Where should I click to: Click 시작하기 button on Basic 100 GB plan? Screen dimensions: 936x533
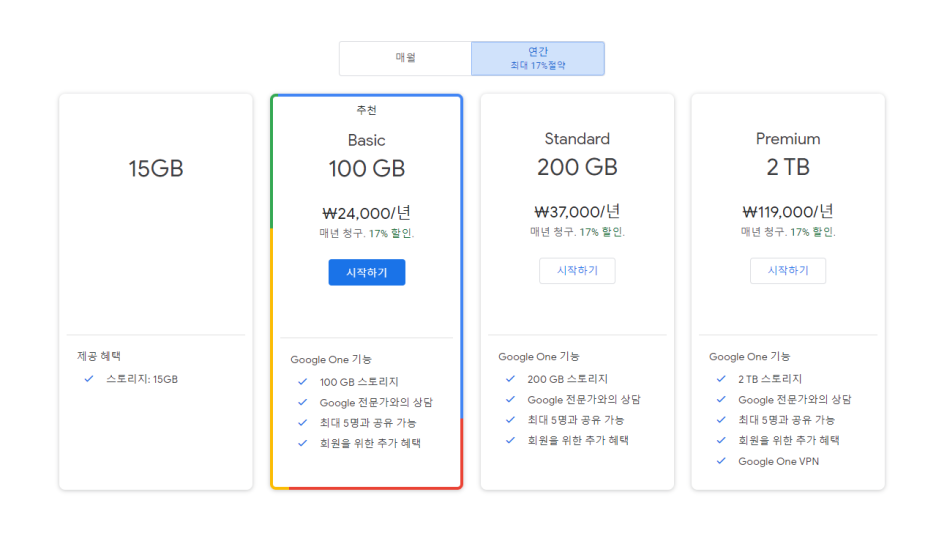click(x=367, y=272)
